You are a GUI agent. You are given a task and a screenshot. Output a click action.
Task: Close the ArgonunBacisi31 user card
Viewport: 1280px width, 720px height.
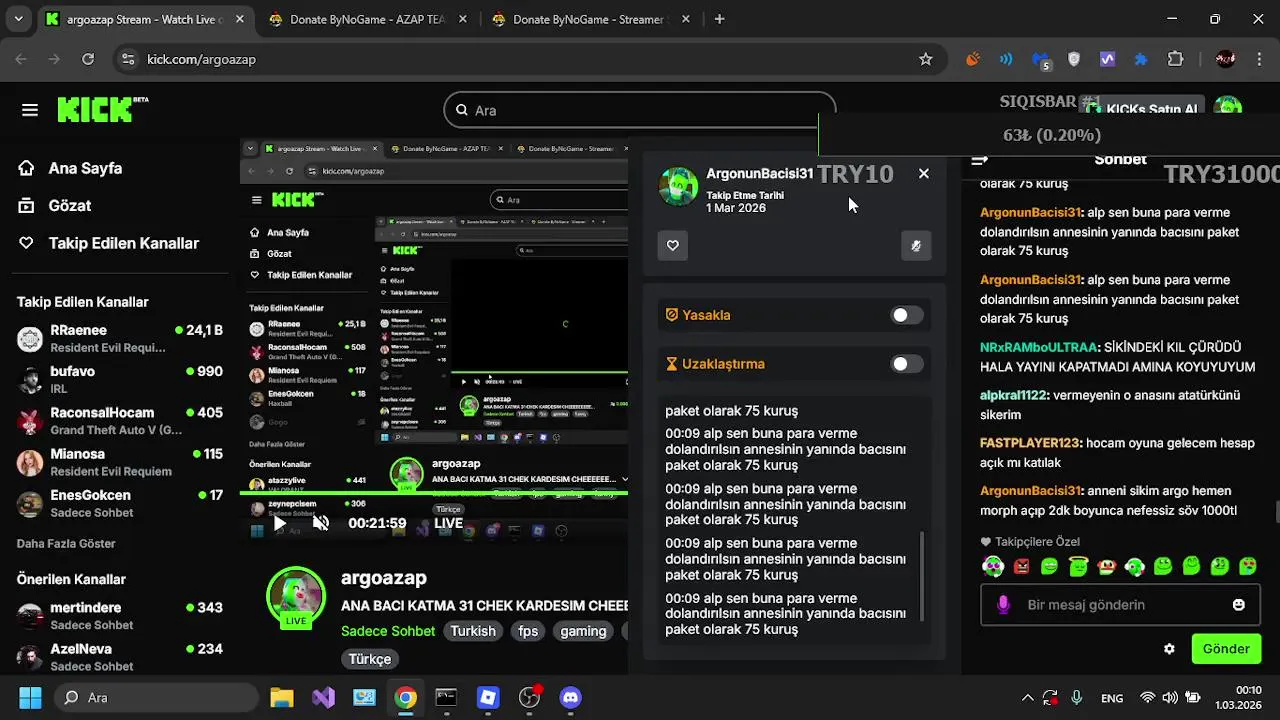click(x=924, y=173)
